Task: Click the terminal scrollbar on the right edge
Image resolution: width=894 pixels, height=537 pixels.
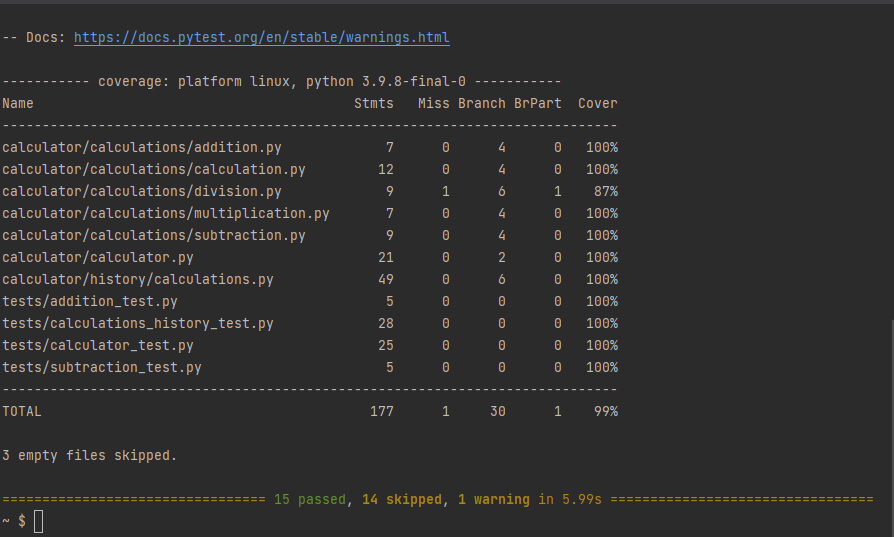Action: pos(891,428)
